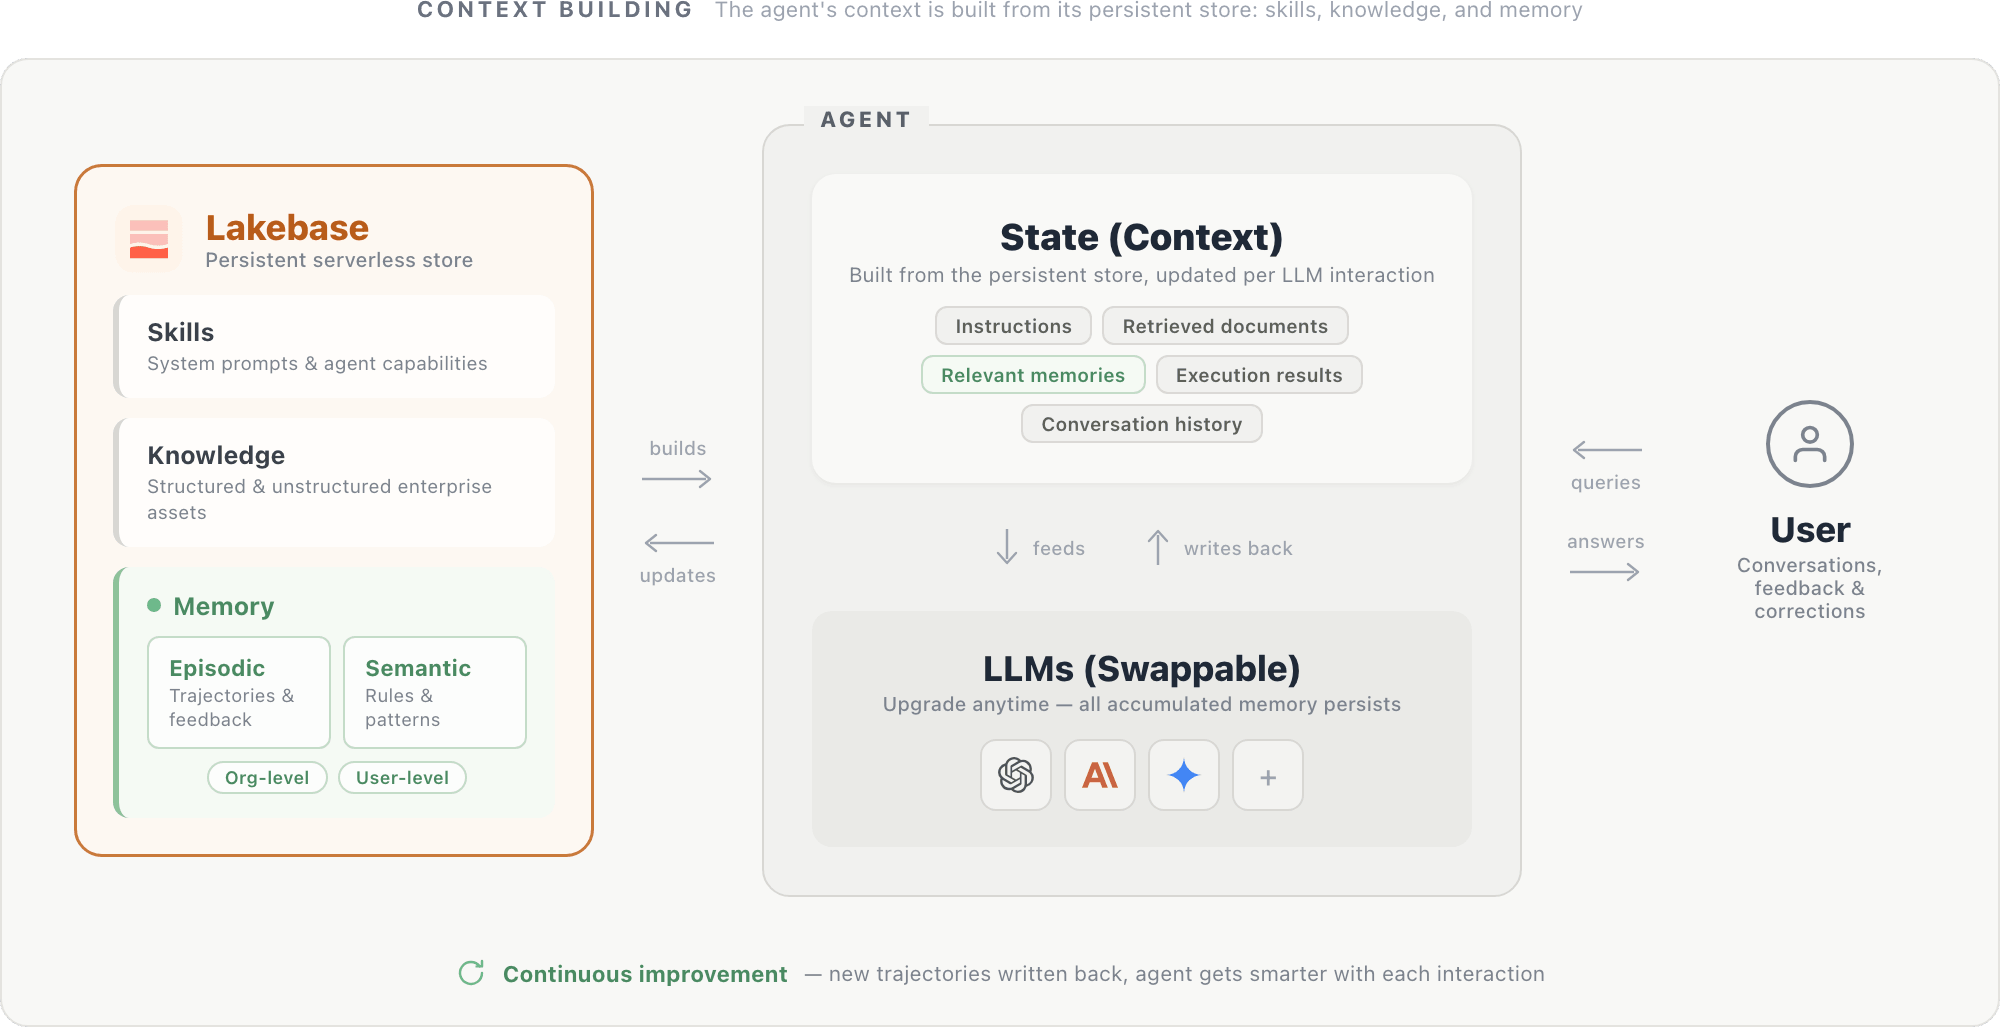Select the Gemini model icon
The height and width of the screenshot is (1027, 2000).
(x=1183, y=775)
